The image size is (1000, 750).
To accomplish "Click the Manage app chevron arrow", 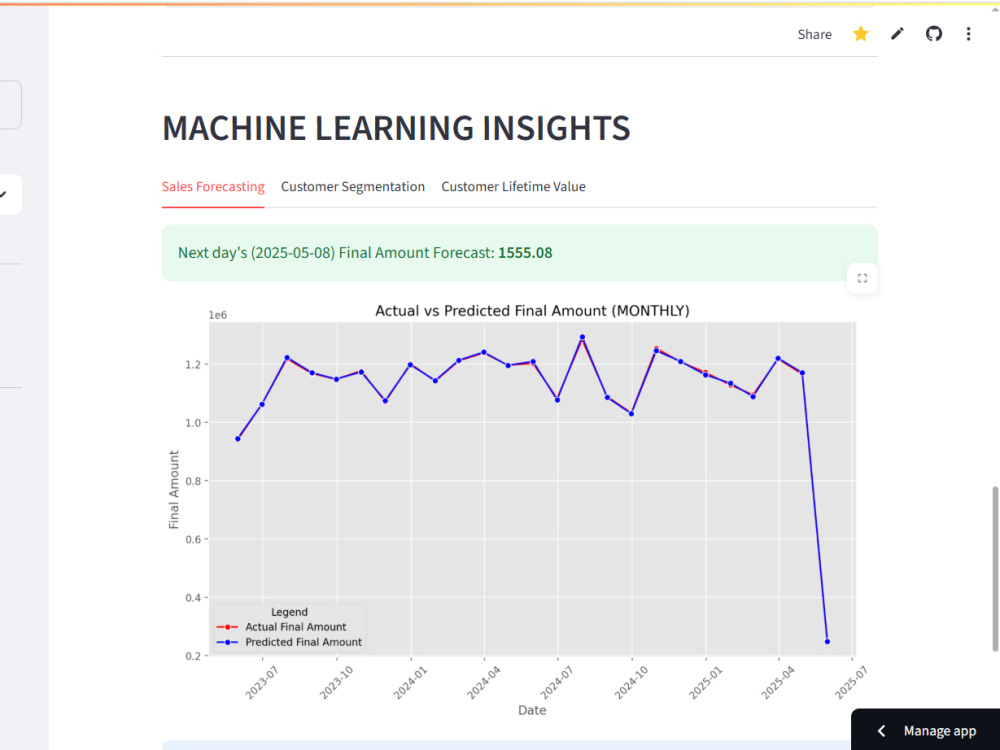I will point(881,731).
